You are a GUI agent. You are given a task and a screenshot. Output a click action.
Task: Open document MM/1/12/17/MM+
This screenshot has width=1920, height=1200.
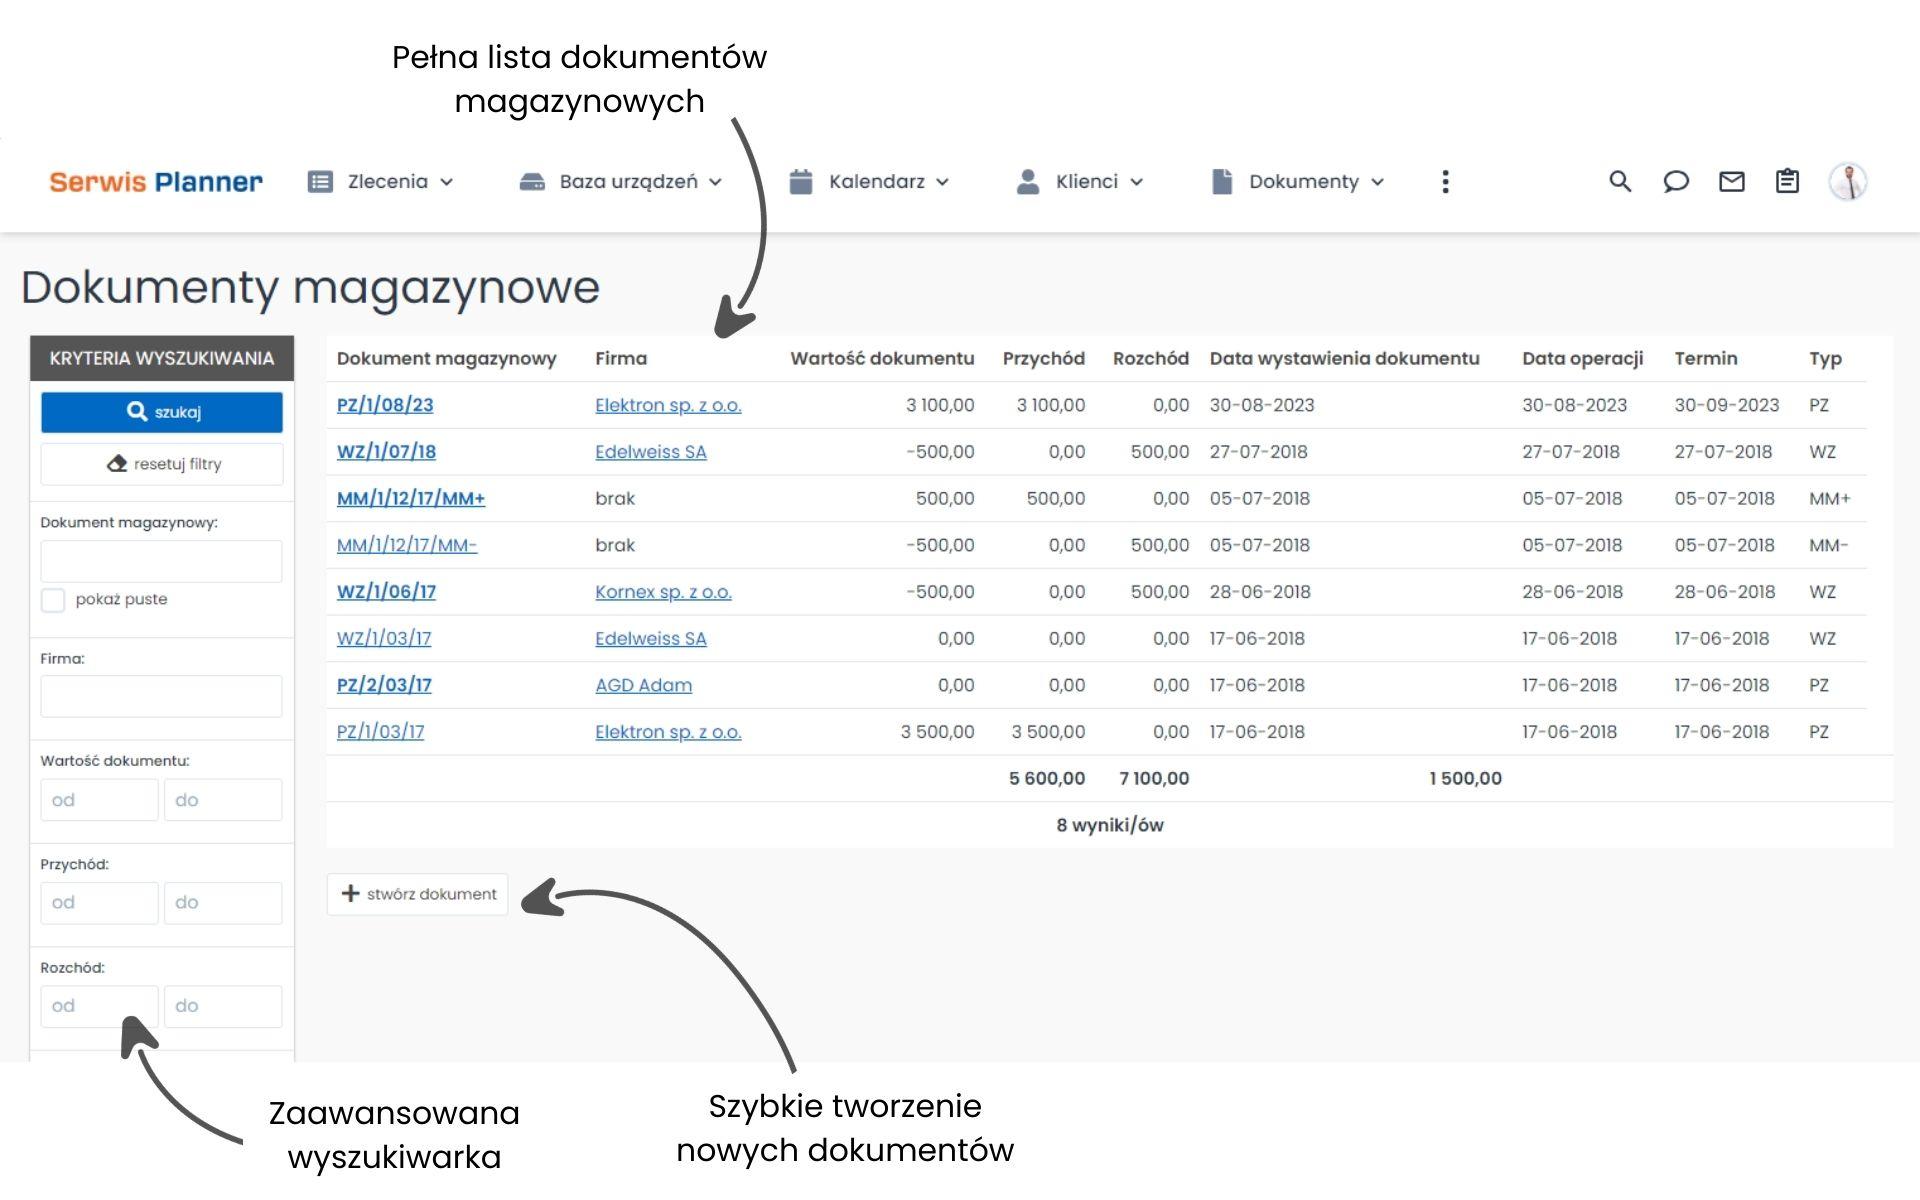tap(411, 498)
